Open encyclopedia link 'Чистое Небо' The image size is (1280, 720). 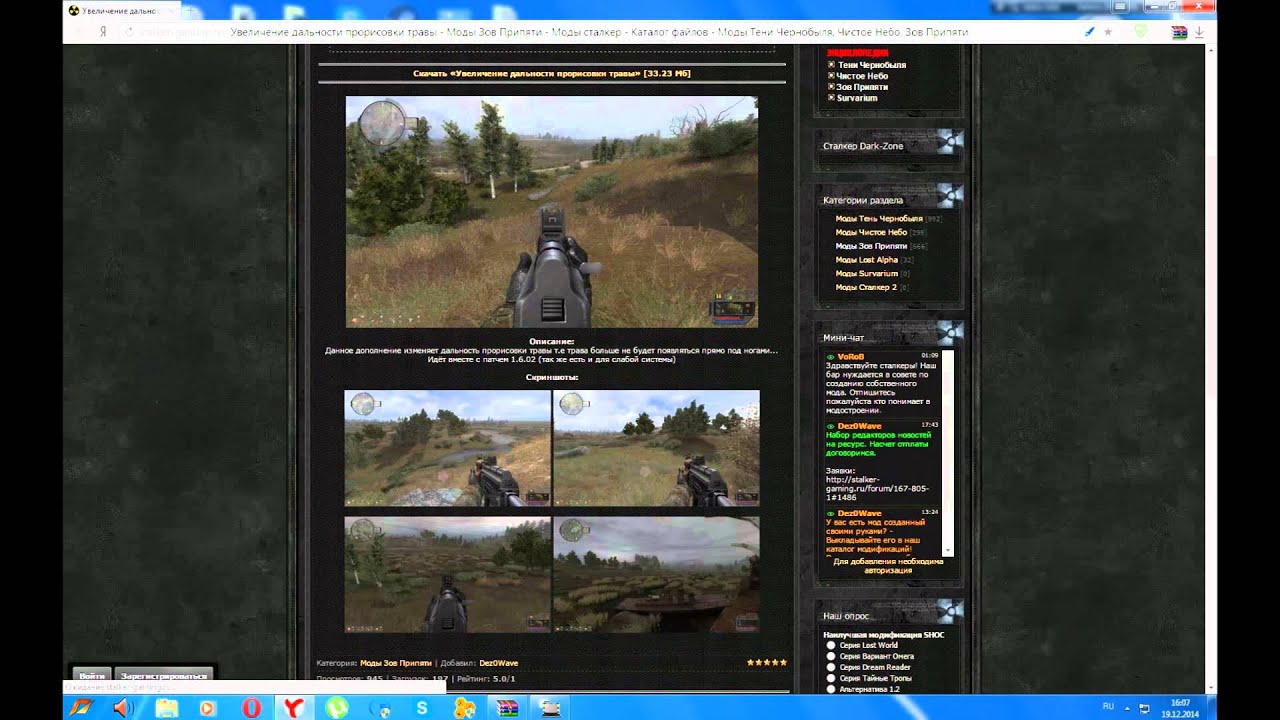click(x=863, y=76)
